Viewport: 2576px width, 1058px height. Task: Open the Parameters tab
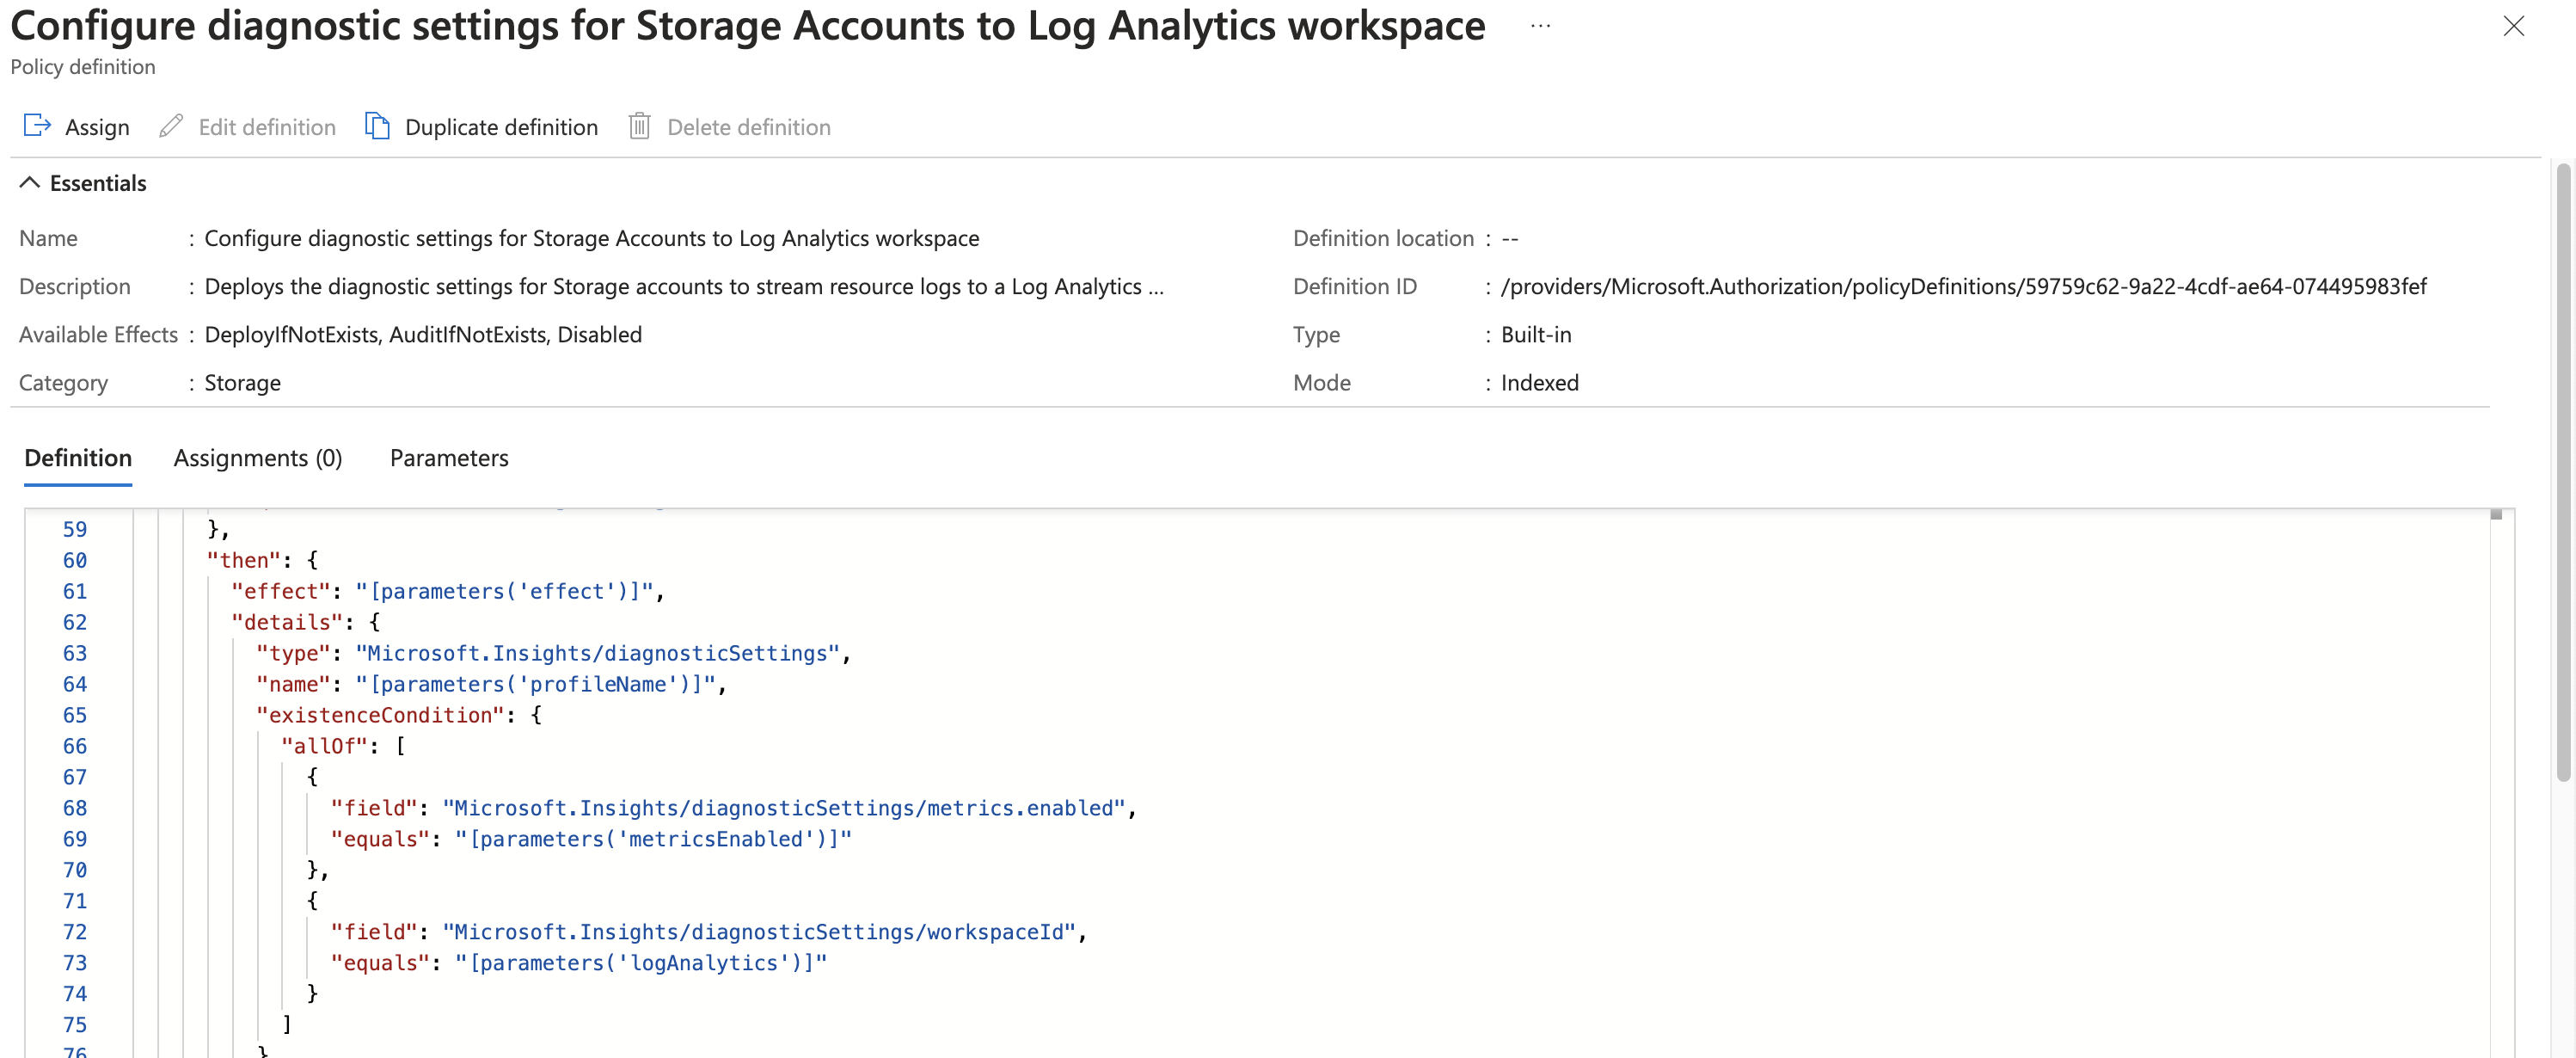(448, 458)
